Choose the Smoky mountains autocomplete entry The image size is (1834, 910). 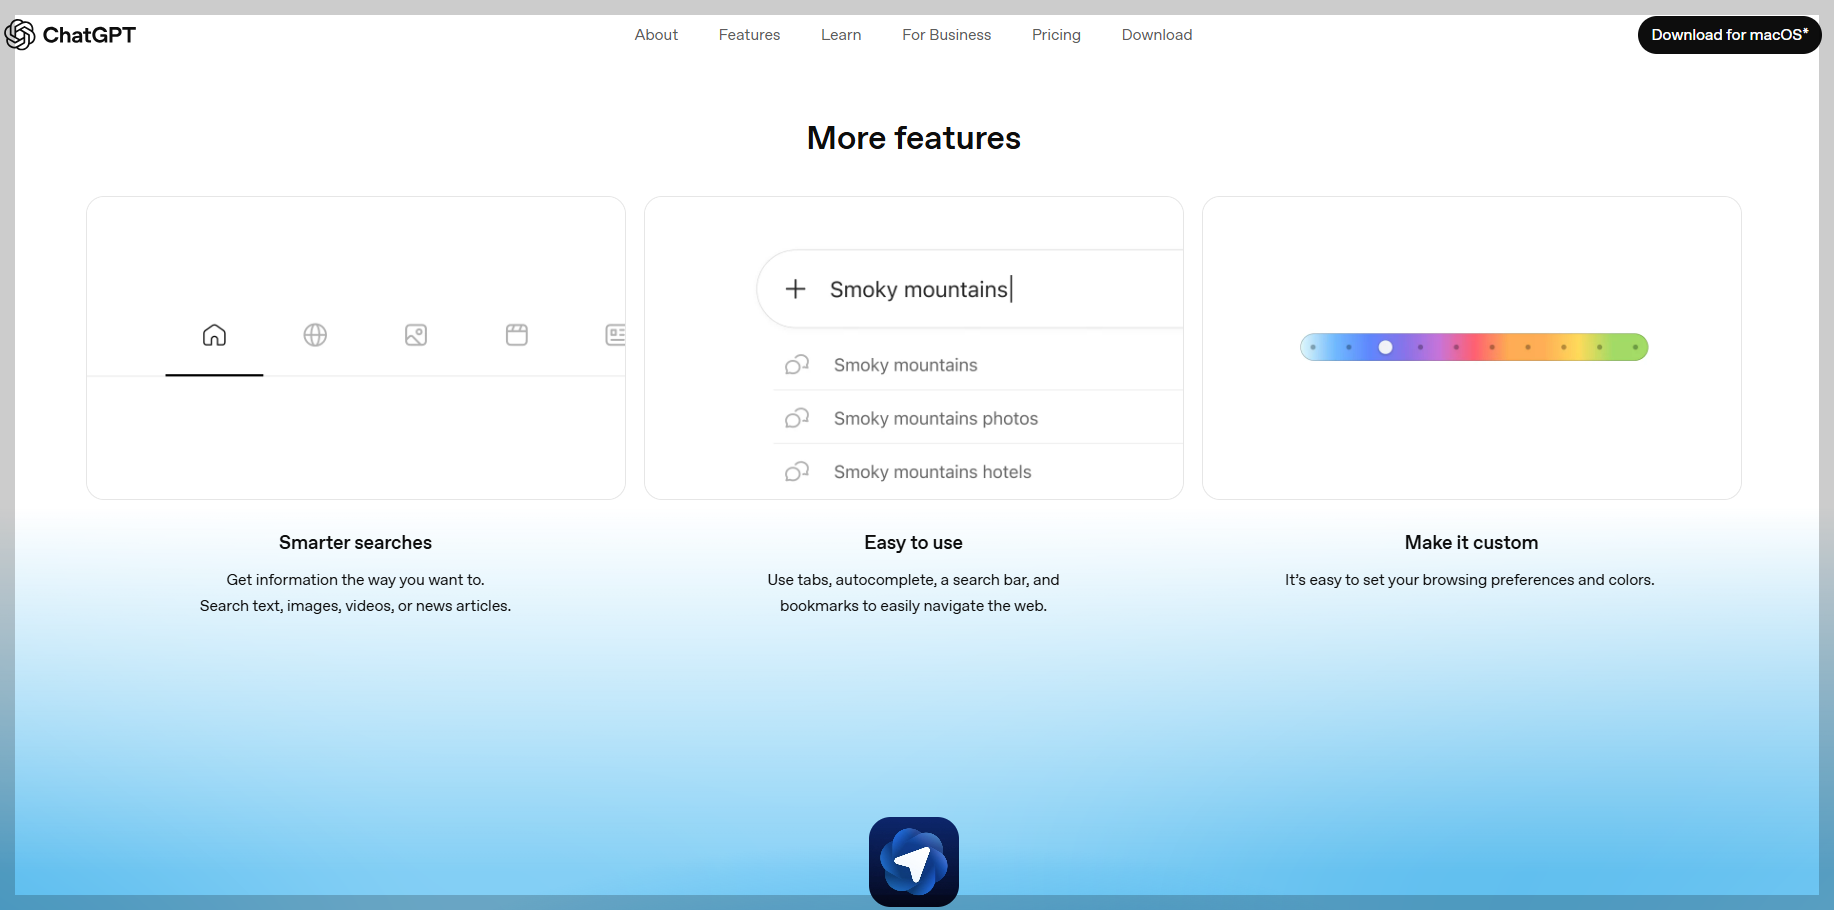(905, 365)
